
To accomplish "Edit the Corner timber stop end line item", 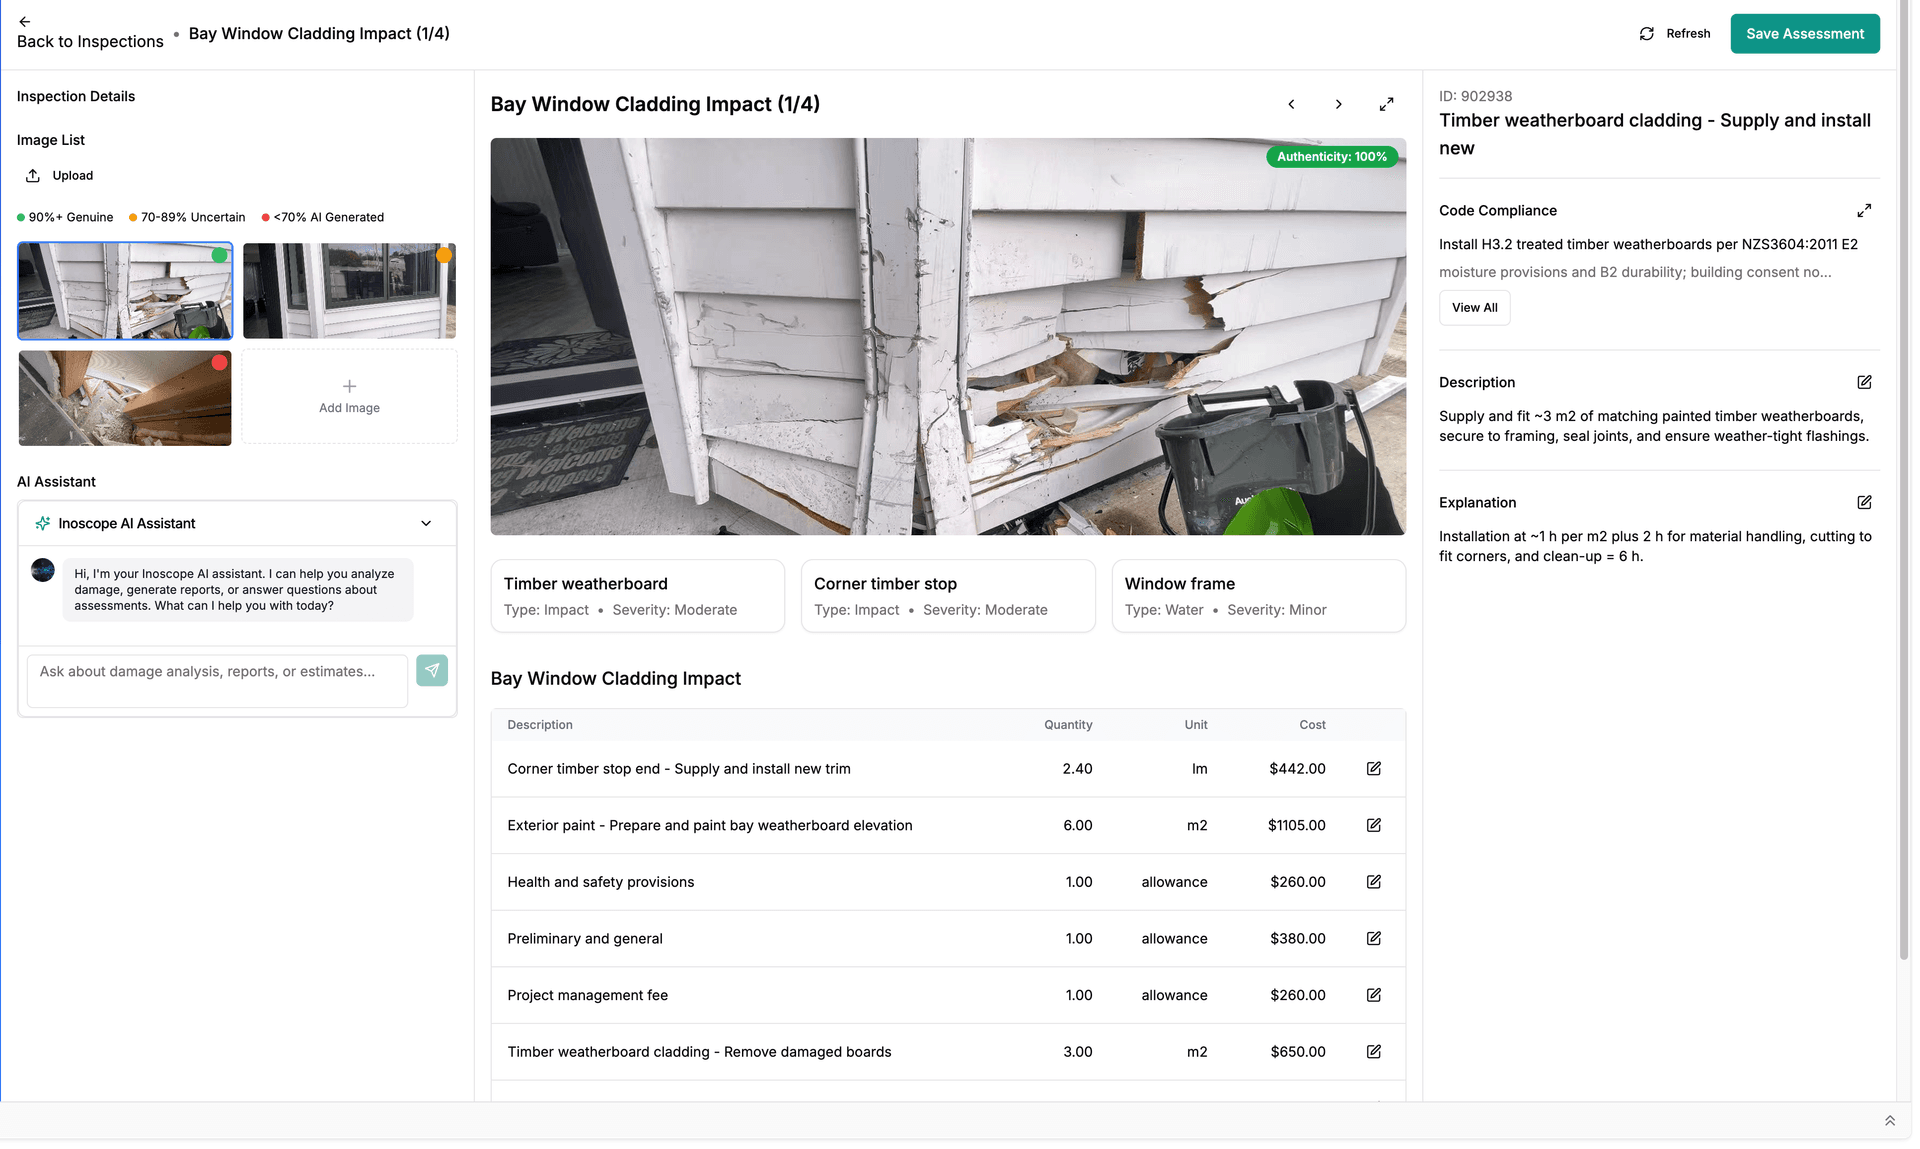I will pyautogui.click(x=1373, y=768).
